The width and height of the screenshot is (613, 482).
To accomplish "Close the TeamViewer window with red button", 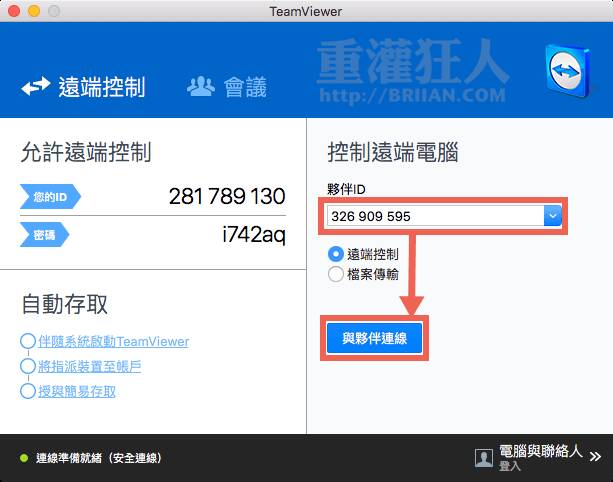I will pos(14,11).
